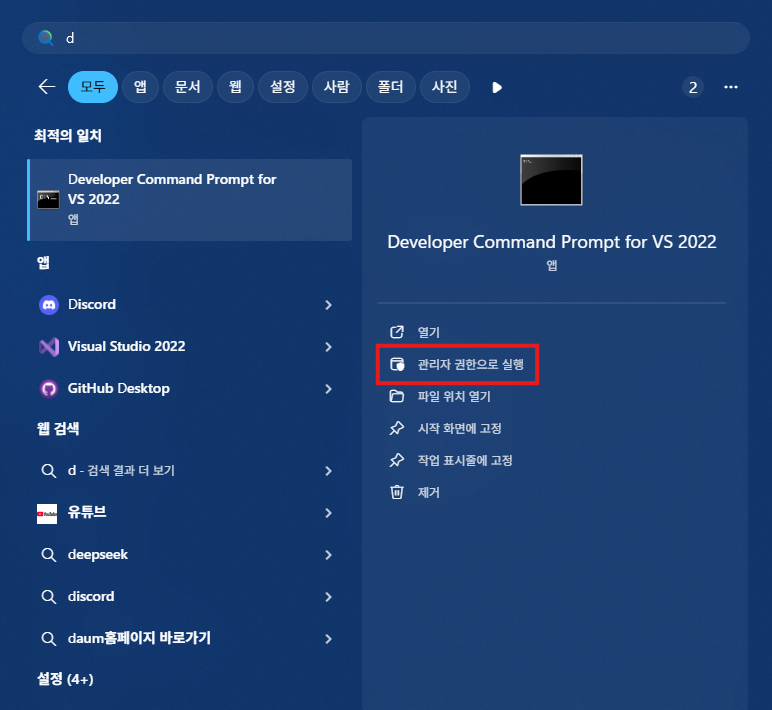This screenshot has height=710, width=772.
Task: Expand daum홈페이지 바로가기 chevron
Action: coord(328,639)
